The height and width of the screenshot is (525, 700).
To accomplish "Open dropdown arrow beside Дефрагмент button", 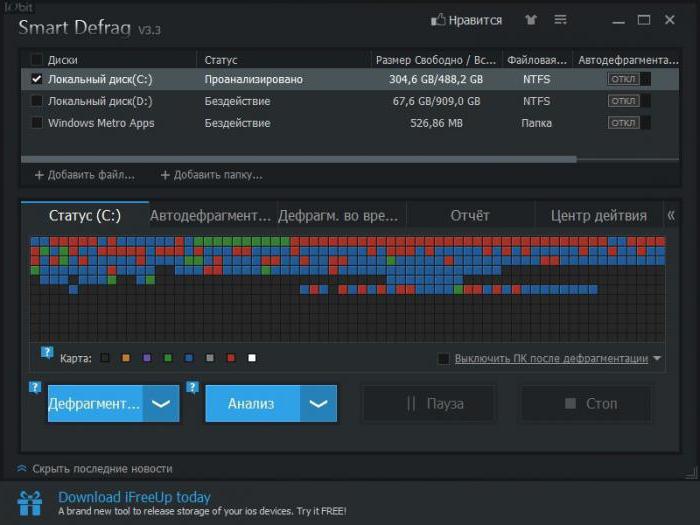I will 161,404.
